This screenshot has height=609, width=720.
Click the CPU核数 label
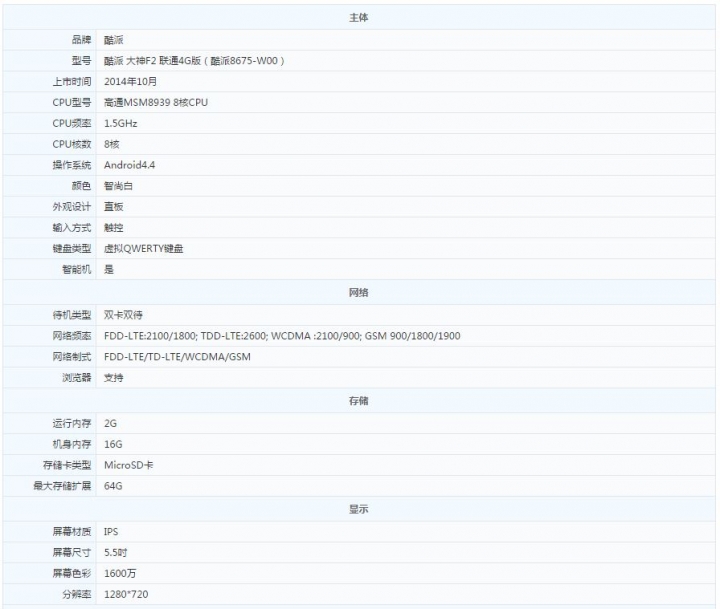(72, 144)
